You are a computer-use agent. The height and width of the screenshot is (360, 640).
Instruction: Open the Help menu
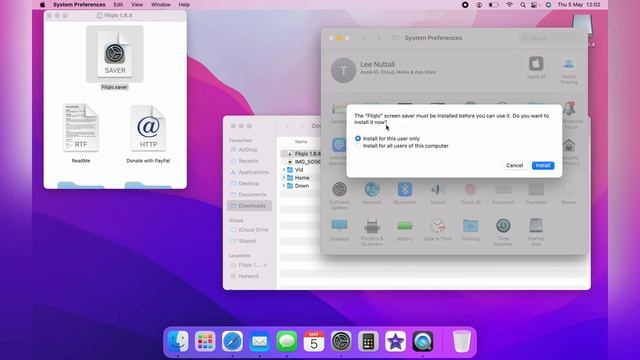click(x=184, y=4)
